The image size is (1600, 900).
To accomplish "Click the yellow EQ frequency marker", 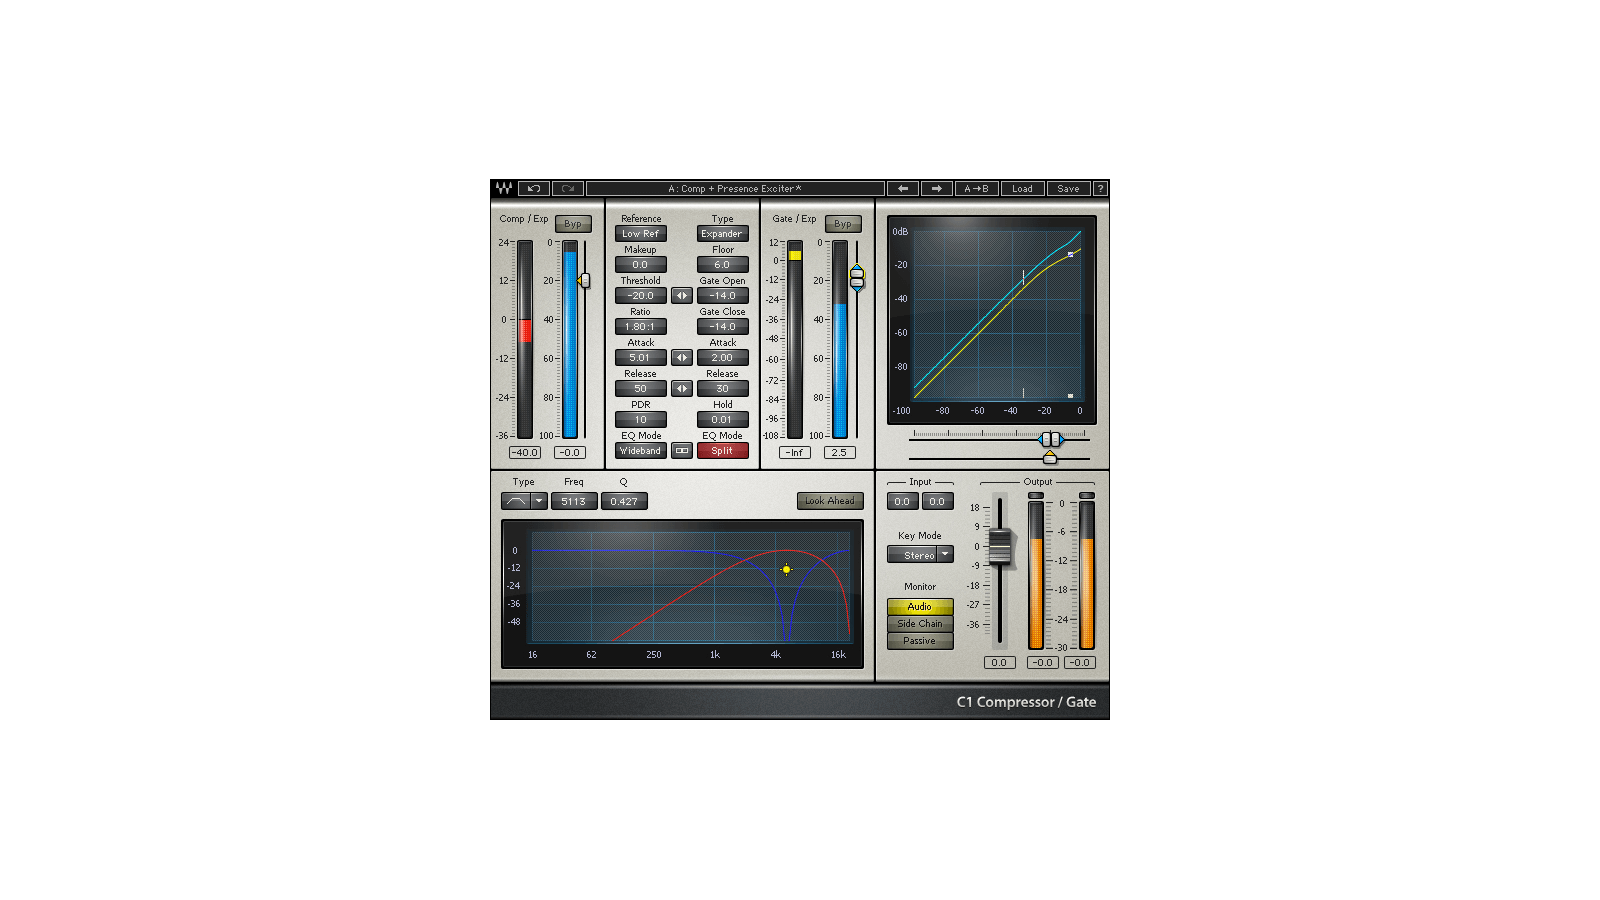I will pyautogui.click(x=787, y=570).
